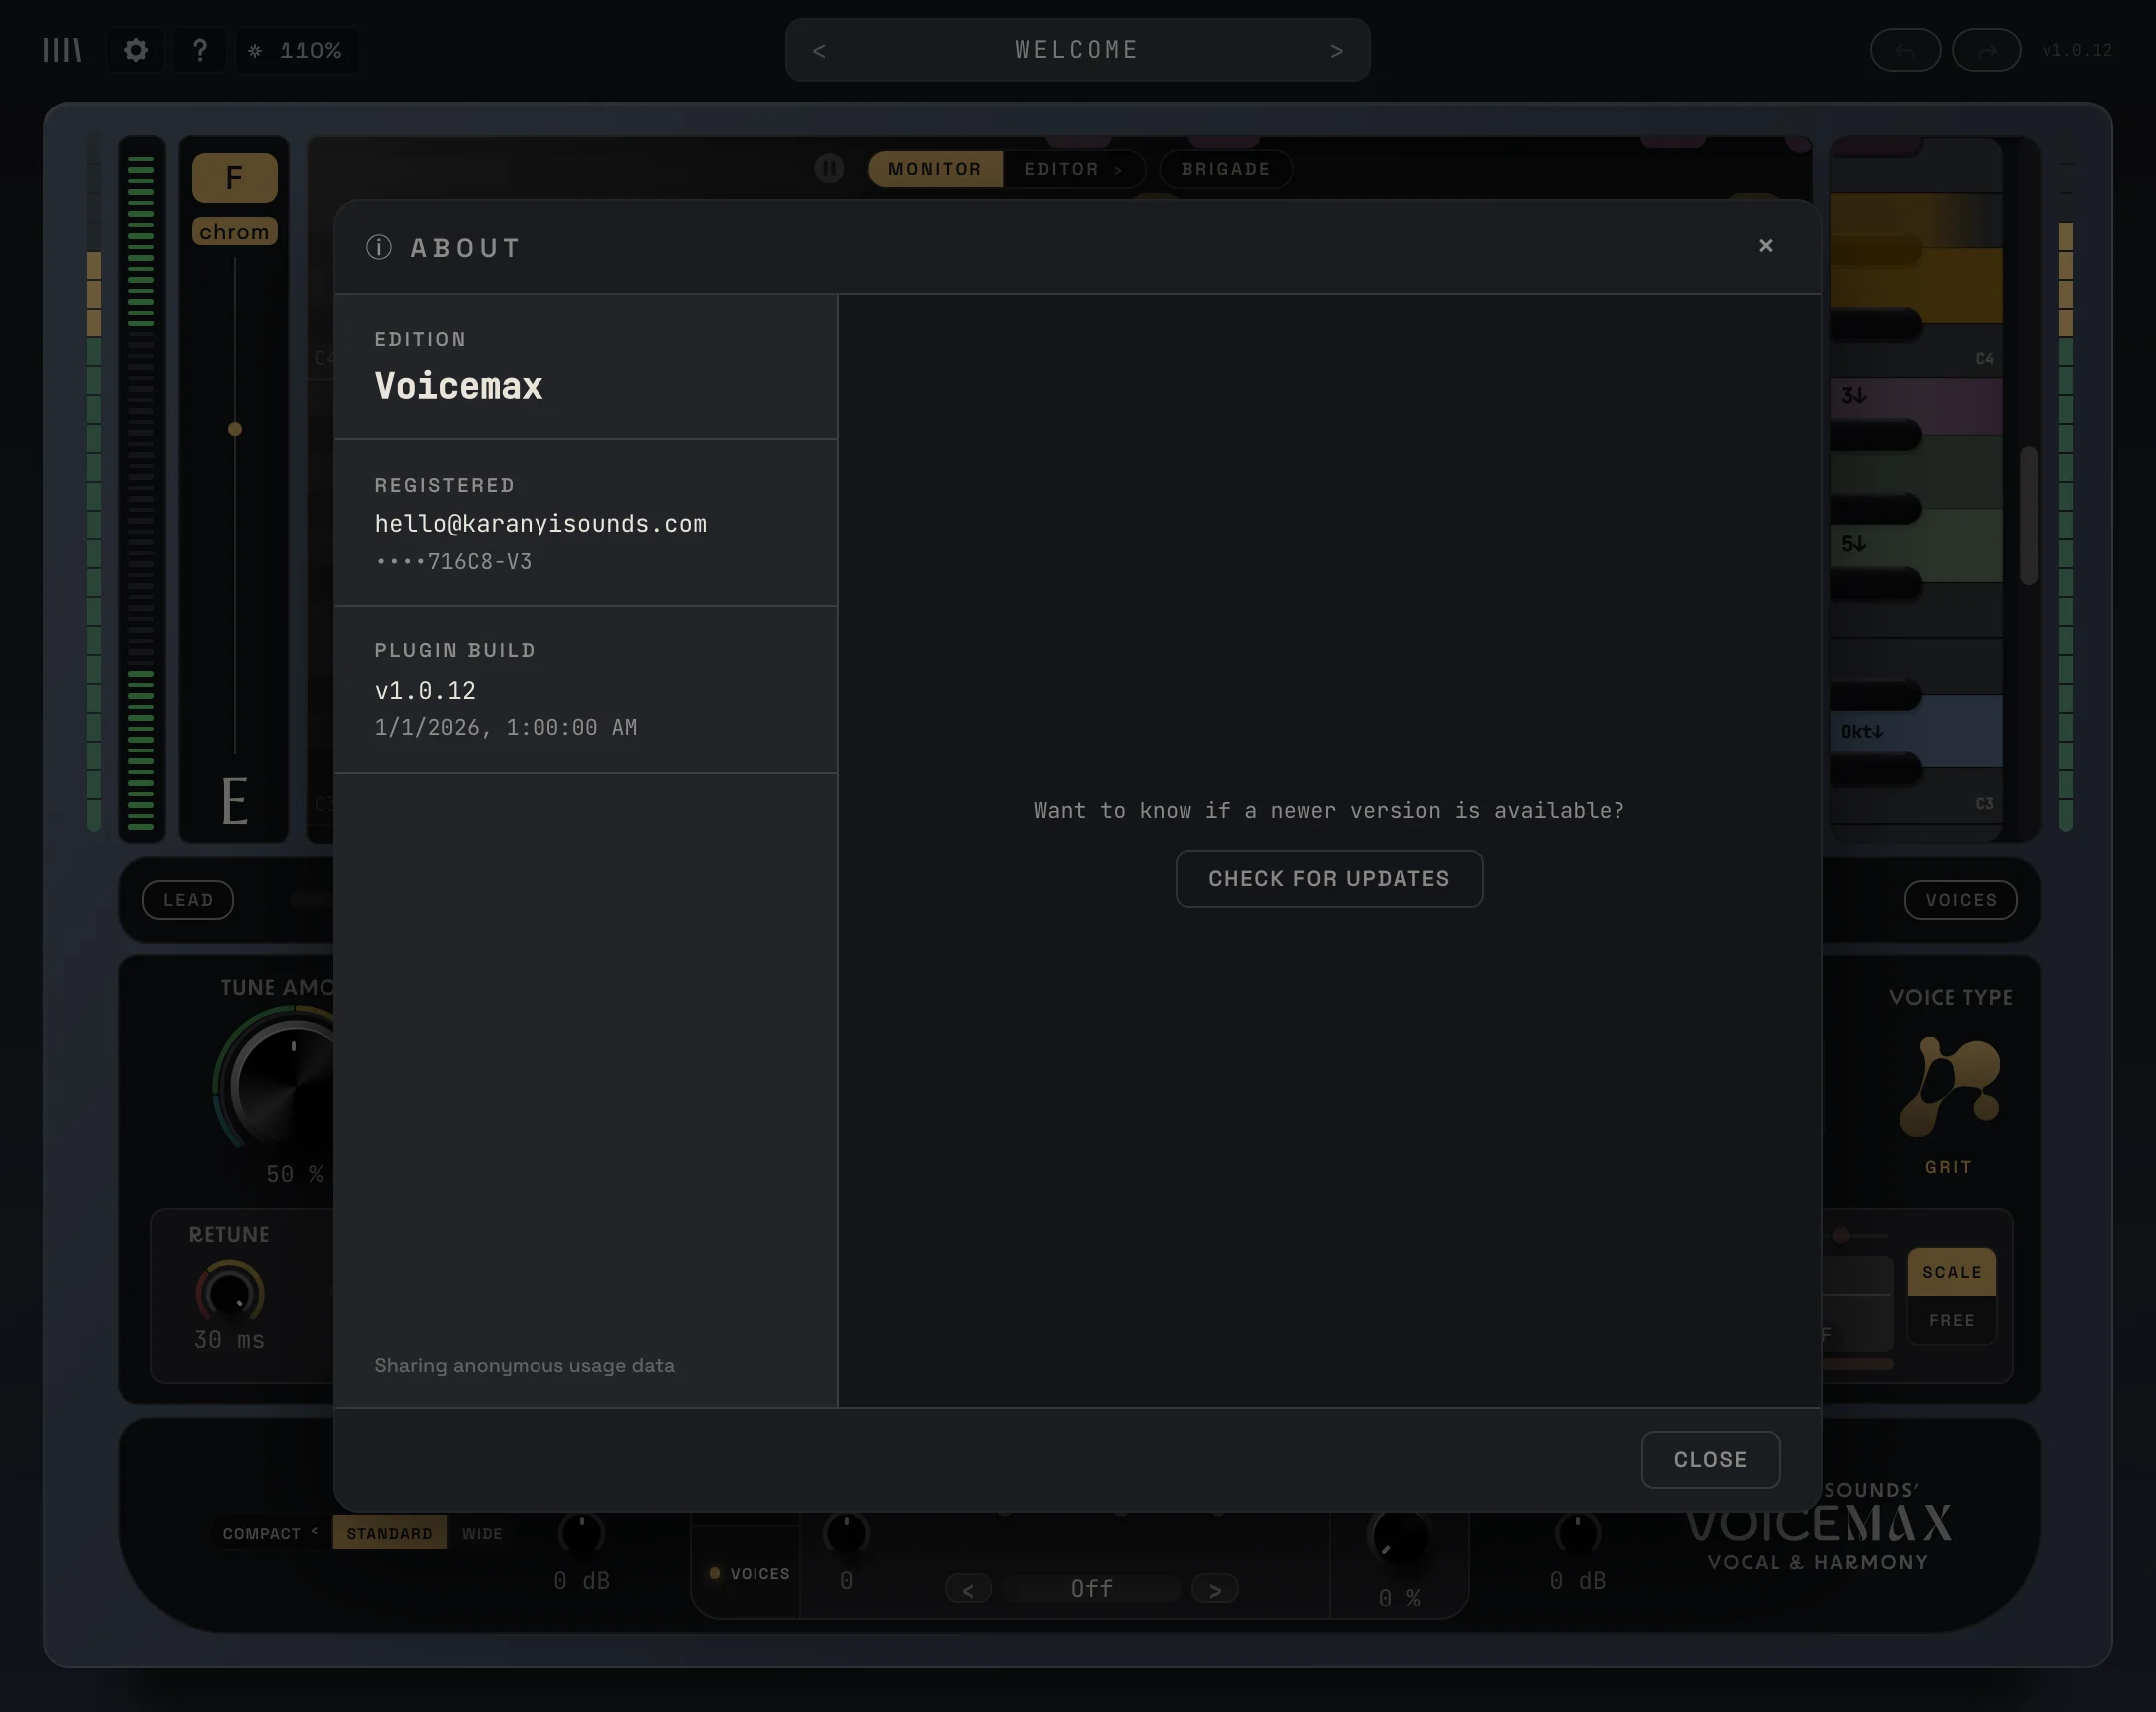Click the registered email hello@karanyisounds.com

(x=541, y=523)
